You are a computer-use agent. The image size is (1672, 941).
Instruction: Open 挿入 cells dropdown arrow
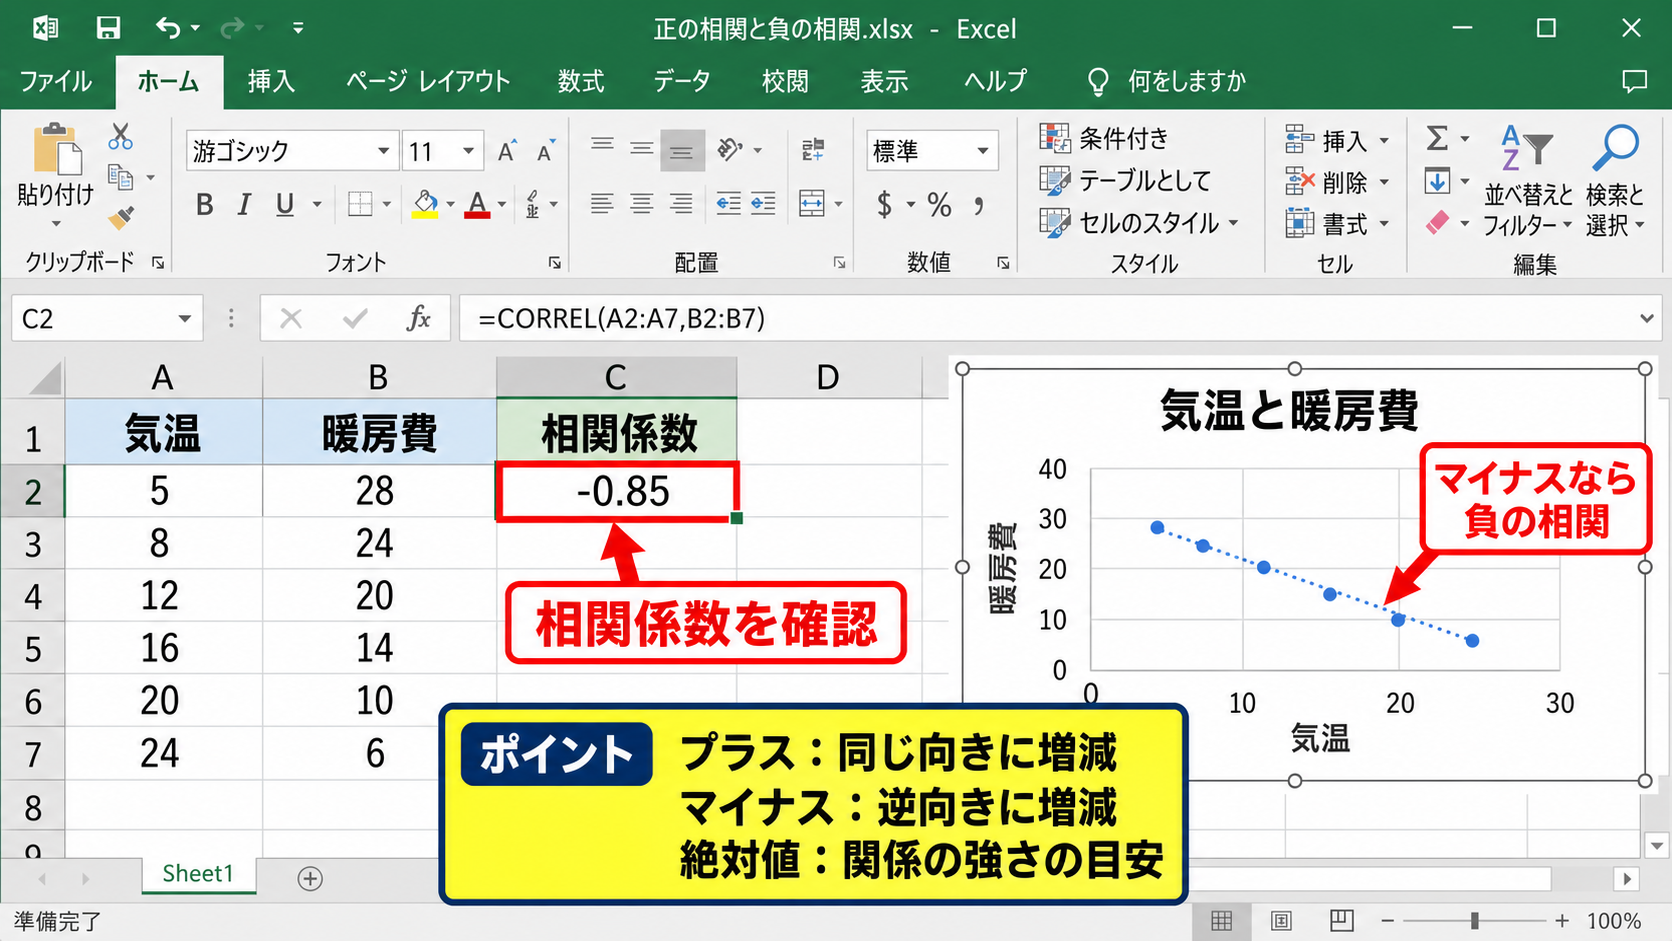(x=1384, y=141)
